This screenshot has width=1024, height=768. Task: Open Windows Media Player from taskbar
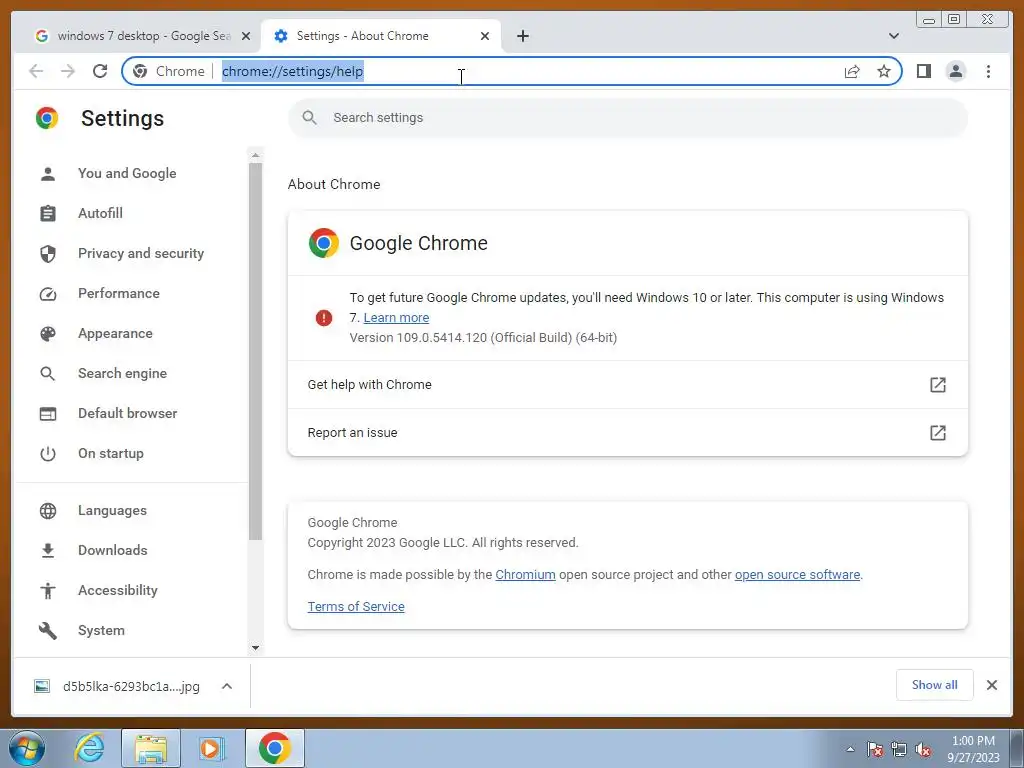click(x=211, y=748)
